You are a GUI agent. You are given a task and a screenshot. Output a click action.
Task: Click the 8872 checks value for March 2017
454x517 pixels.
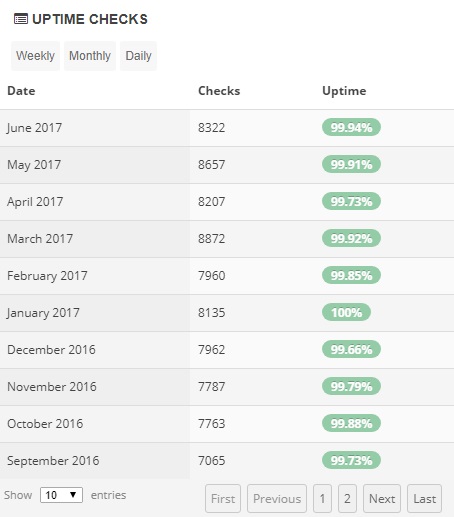point(212,239)
